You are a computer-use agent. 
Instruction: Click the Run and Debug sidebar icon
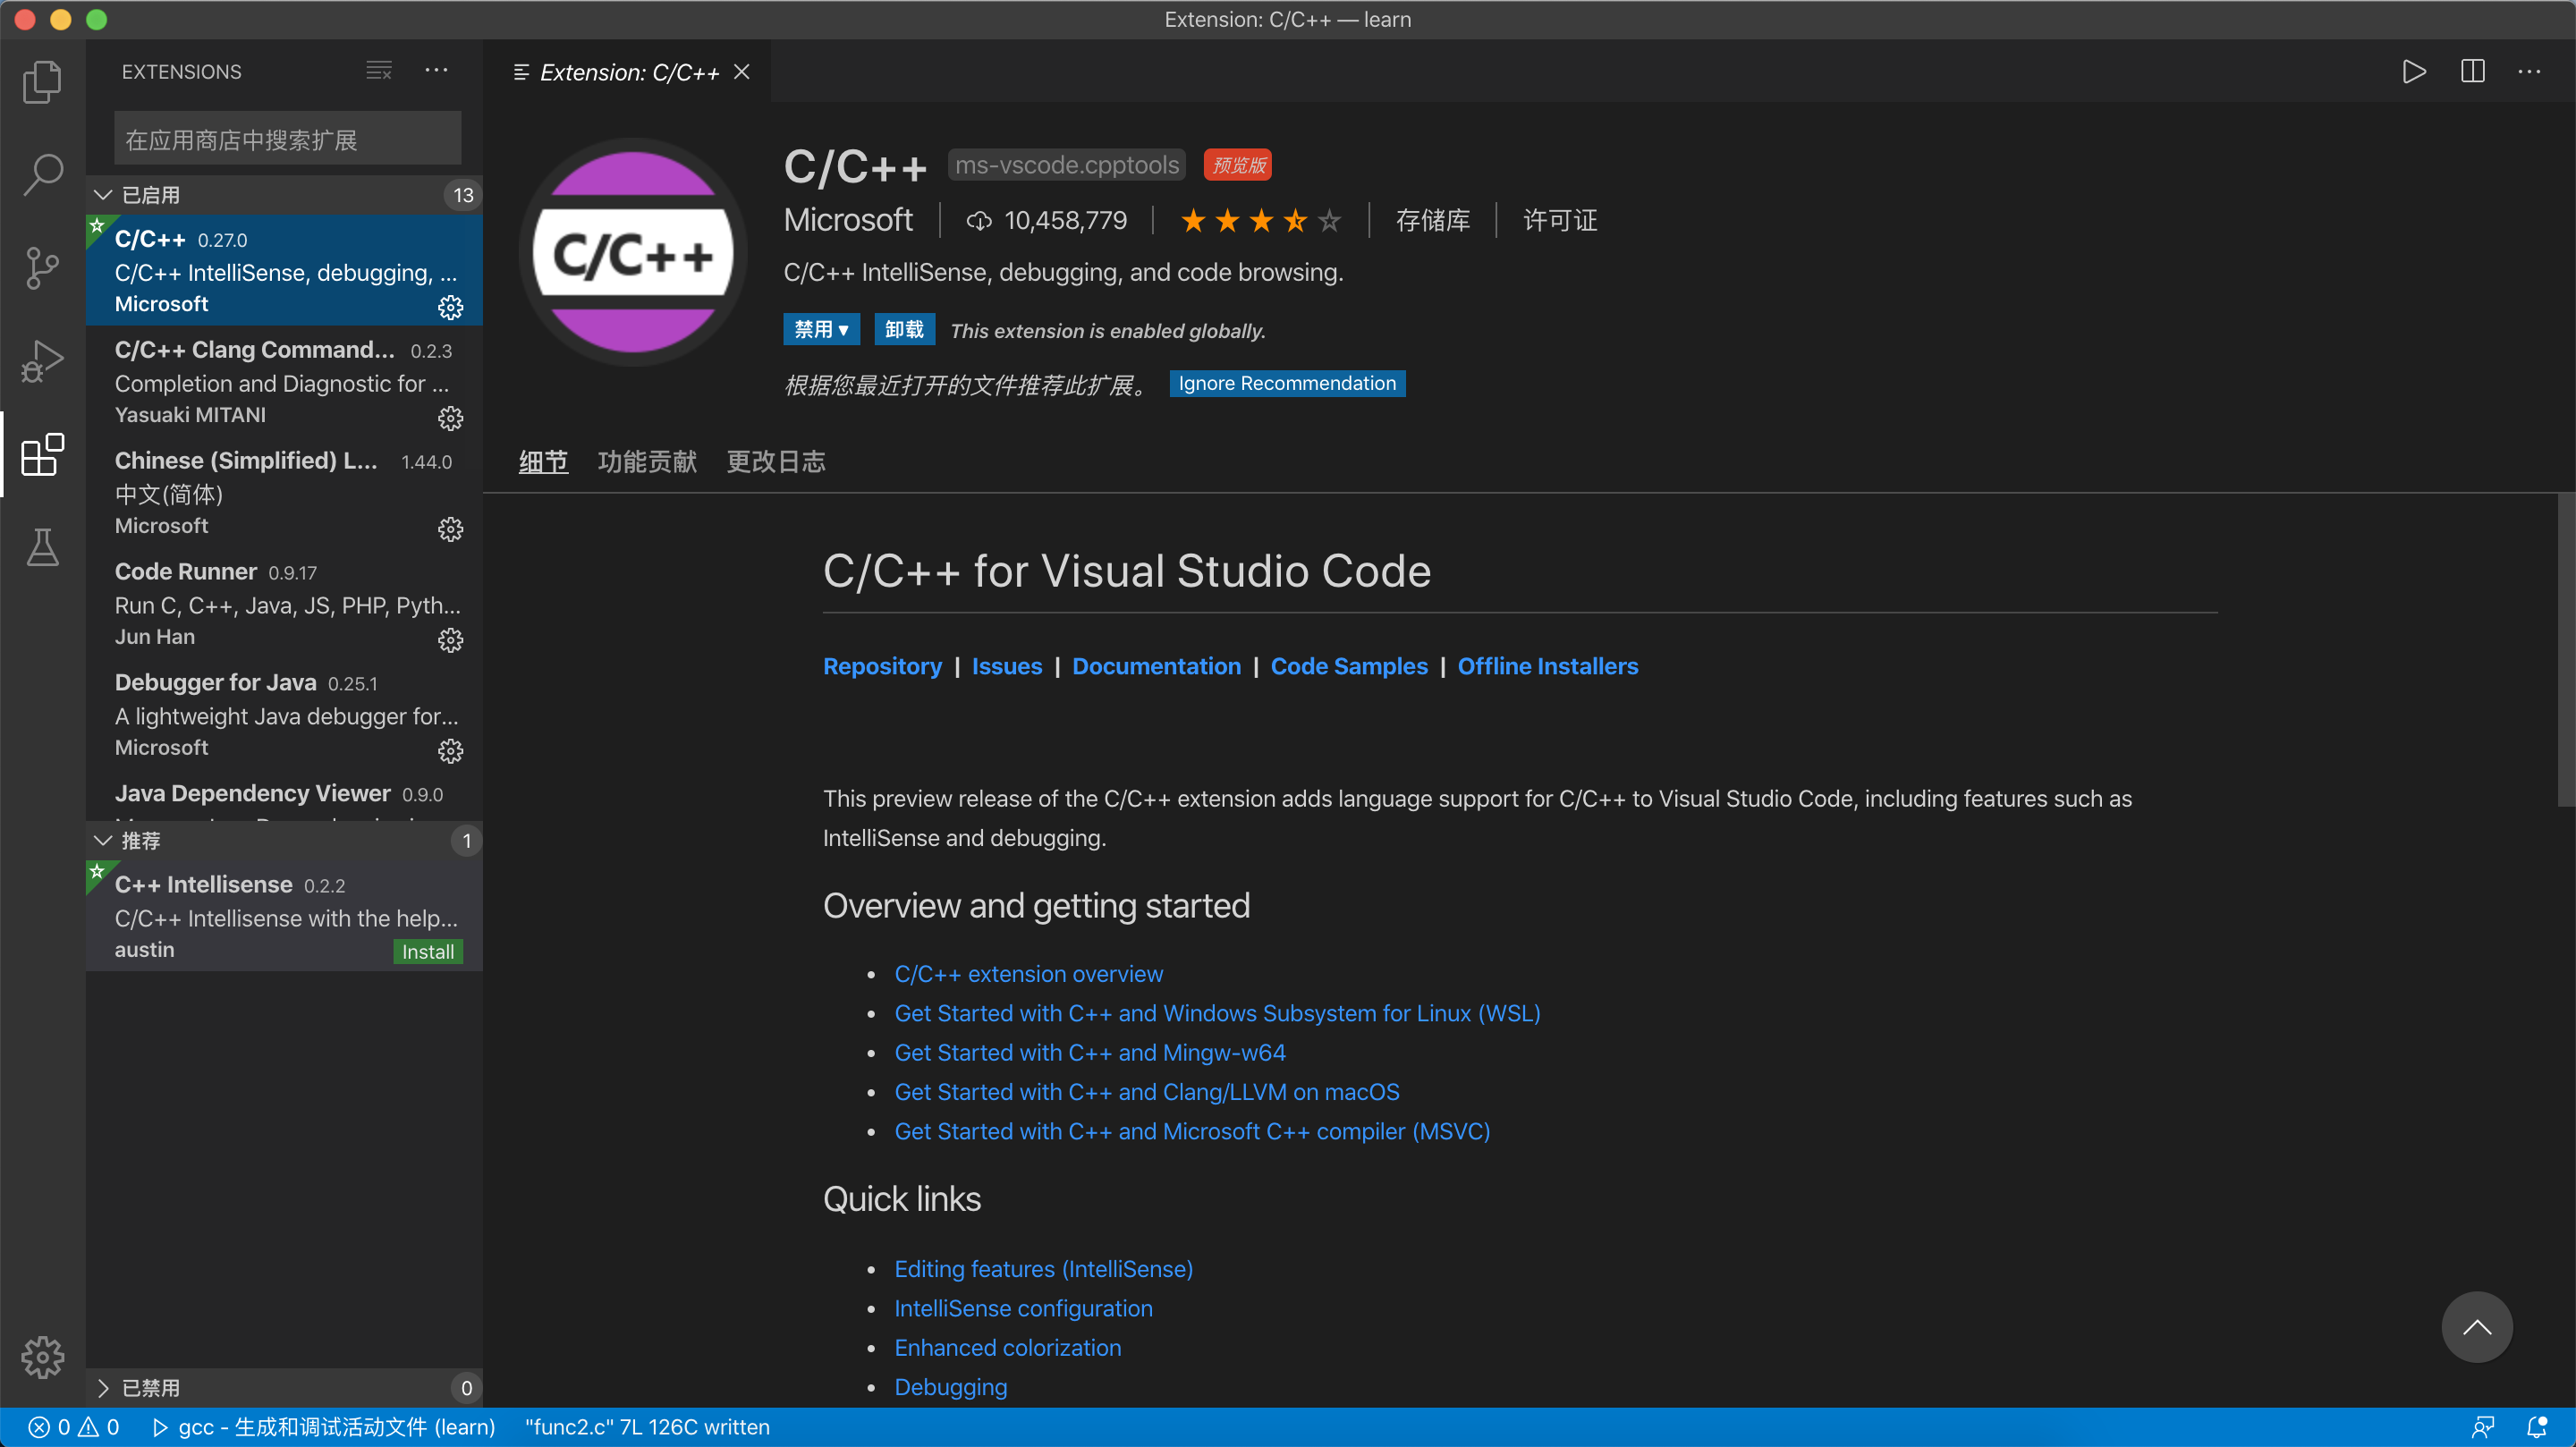[42, 360]
